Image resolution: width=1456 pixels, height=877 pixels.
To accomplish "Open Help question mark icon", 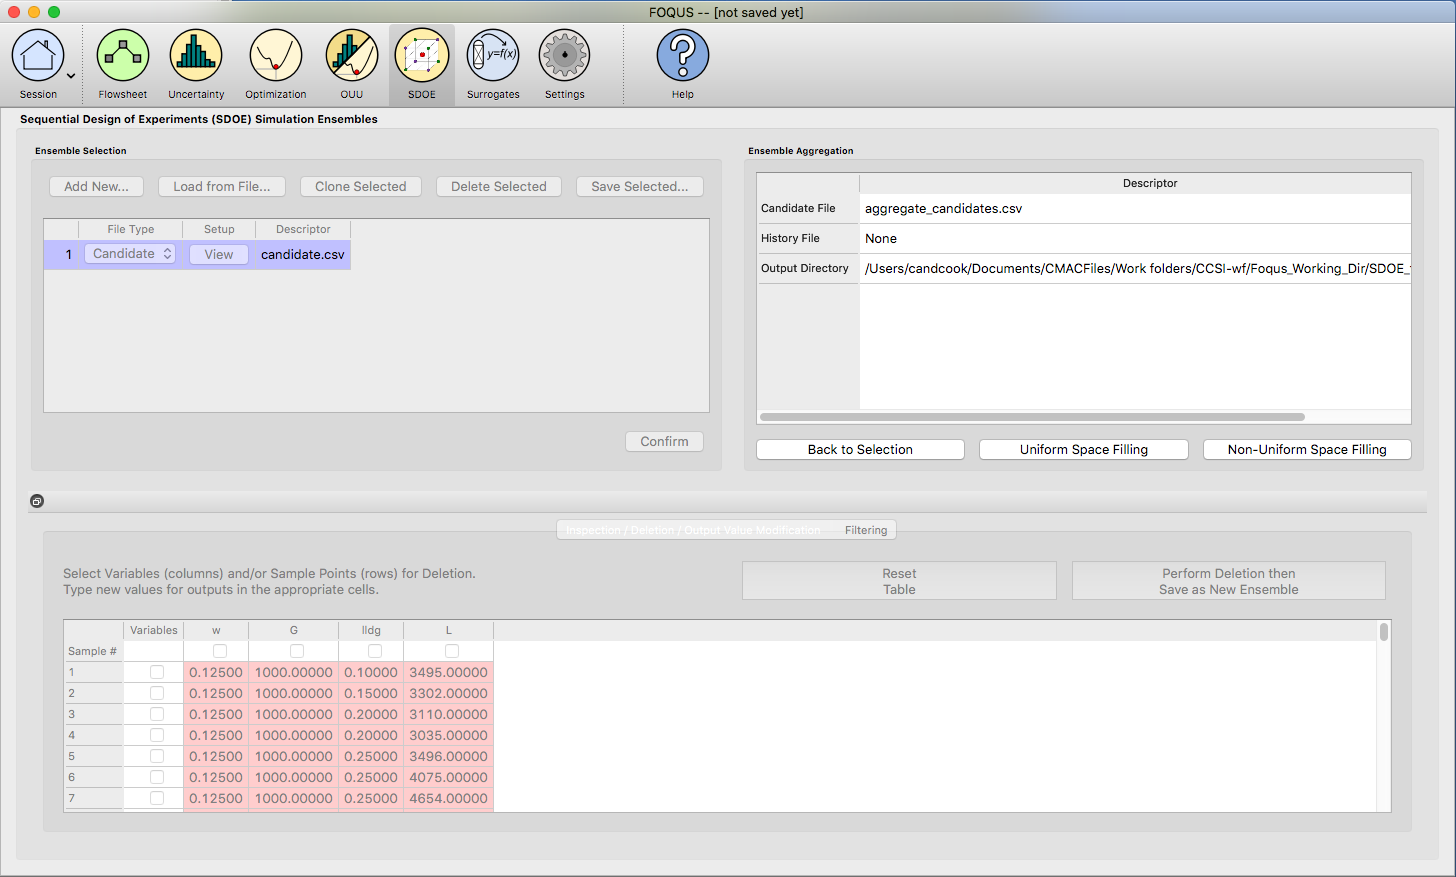I will click(x=682, y=56).
